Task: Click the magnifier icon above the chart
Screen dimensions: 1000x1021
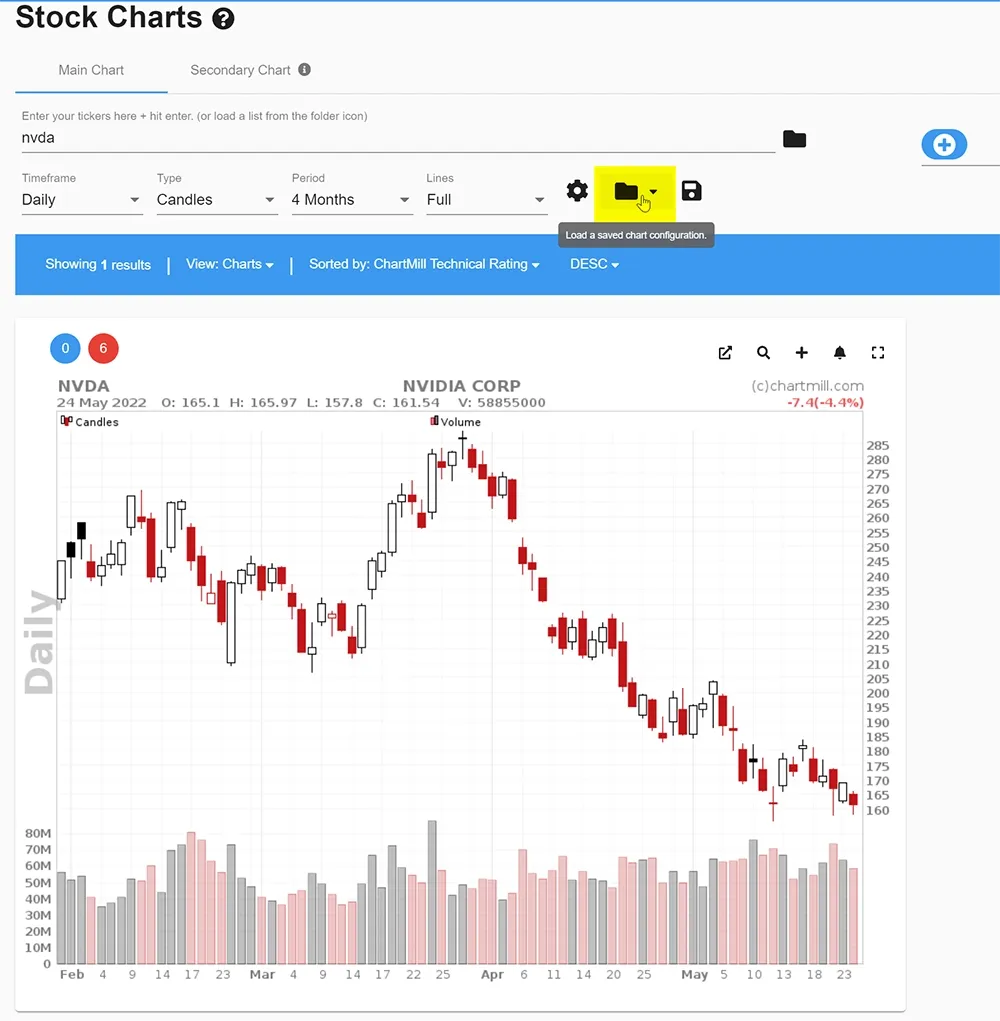Action: coord(763,352)
